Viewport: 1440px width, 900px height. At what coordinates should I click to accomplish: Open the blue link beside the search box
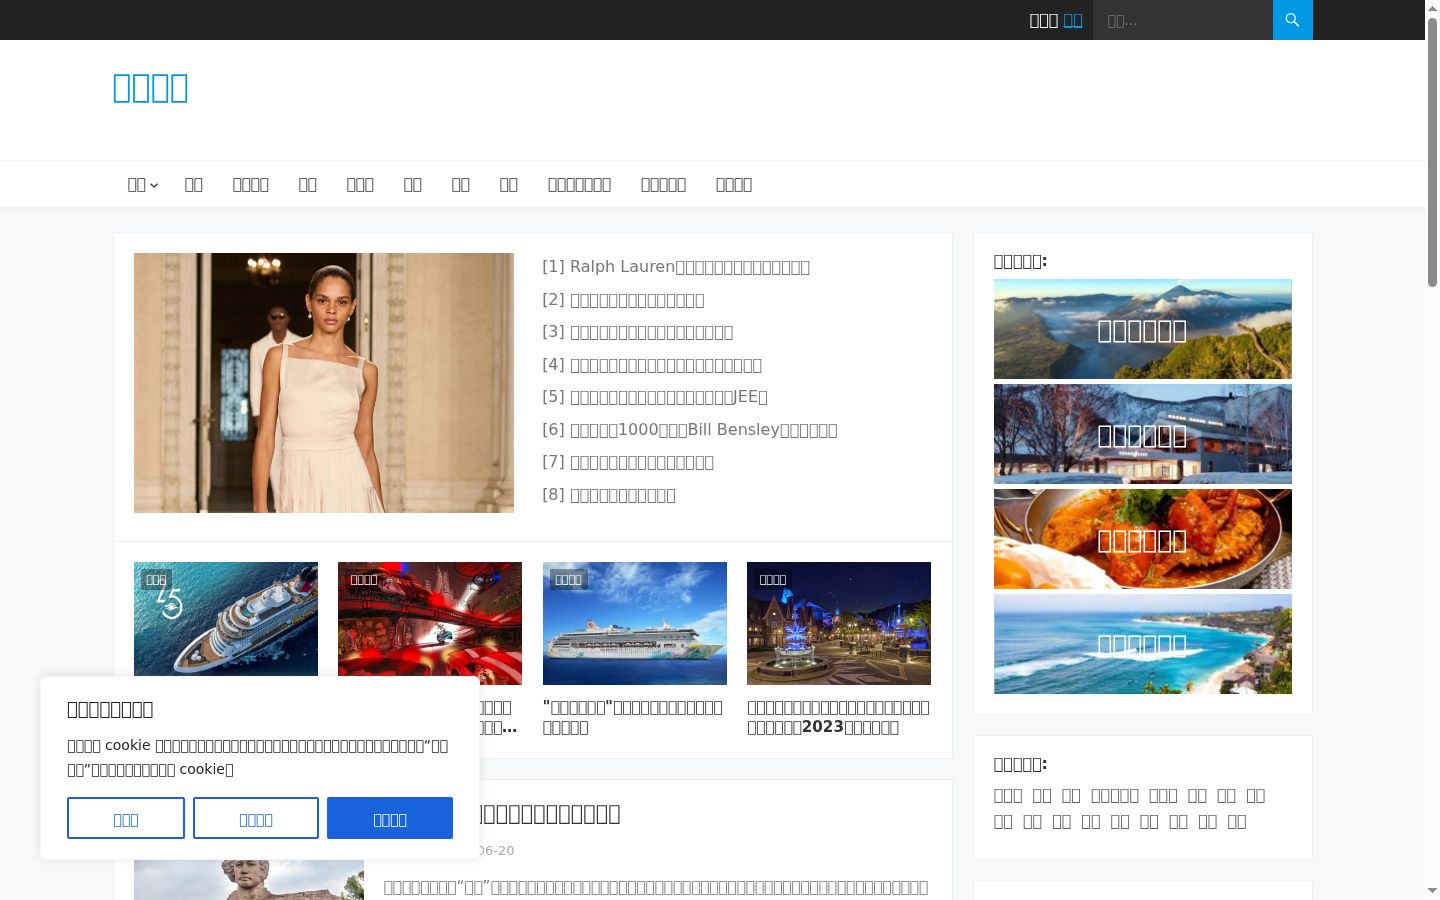click(1072, 20)
